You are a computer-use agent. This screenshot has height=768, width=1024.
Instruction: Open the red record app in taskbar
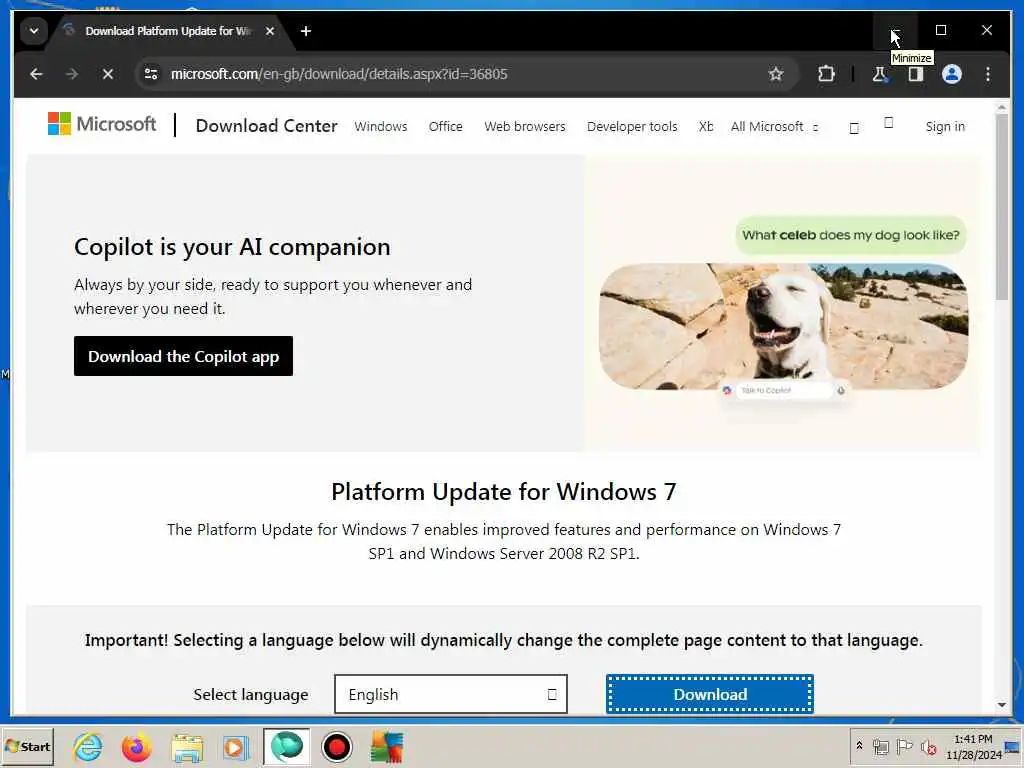click(x=337, y=746)
